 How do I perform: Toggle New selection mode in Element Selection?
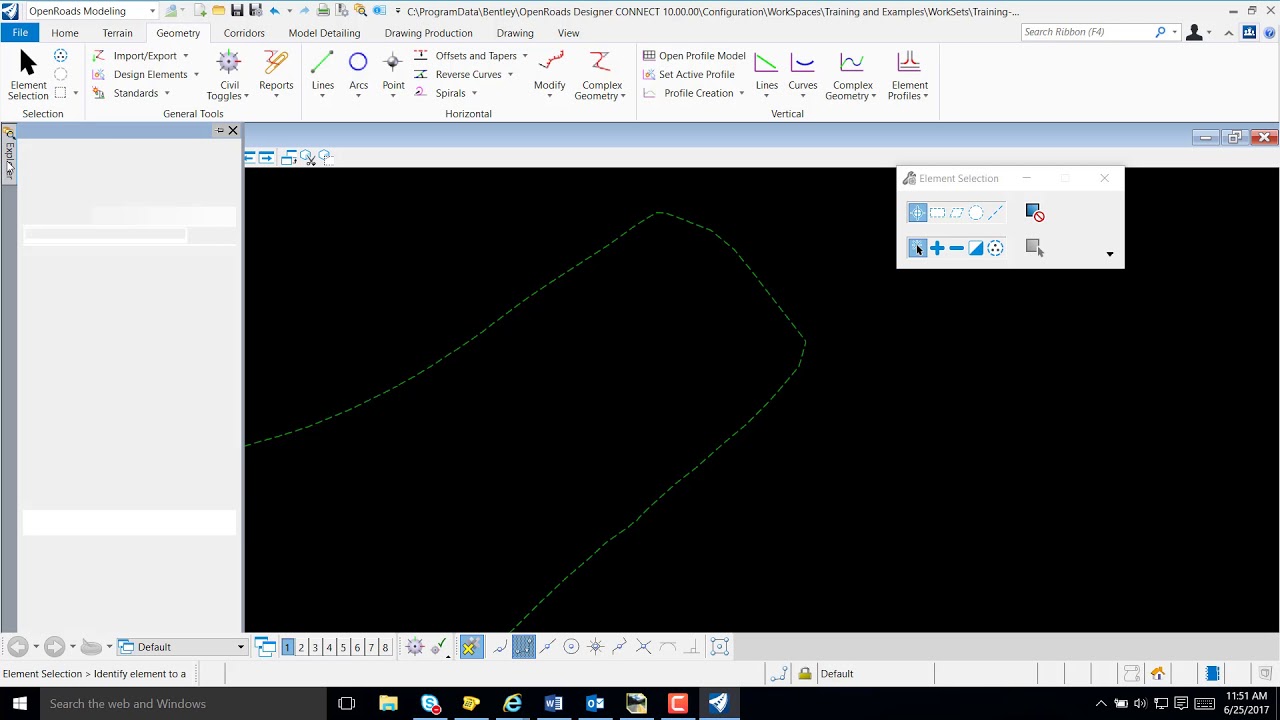917,248
